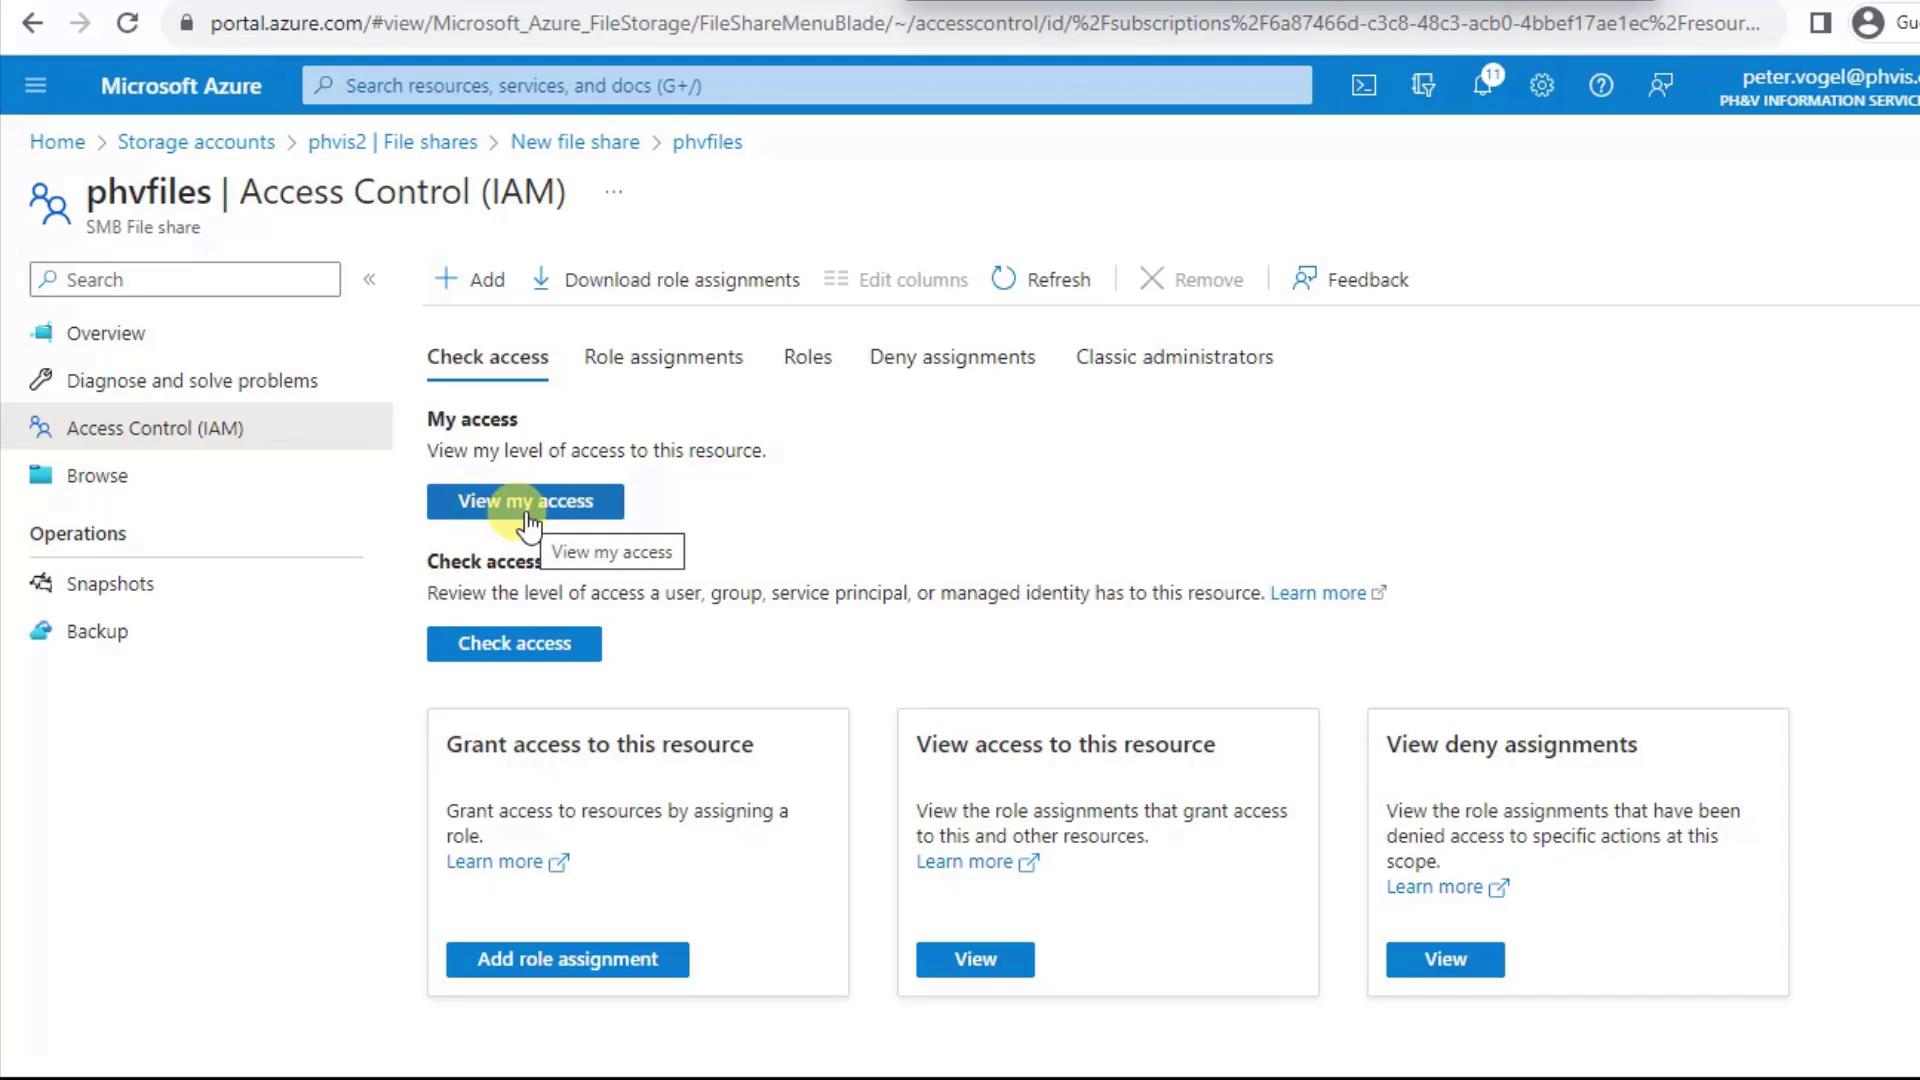Image resolution: width=1920 pixels, height=1080 pixels.
Task: Open Snapshots in left menu
Action: point(110,584)
